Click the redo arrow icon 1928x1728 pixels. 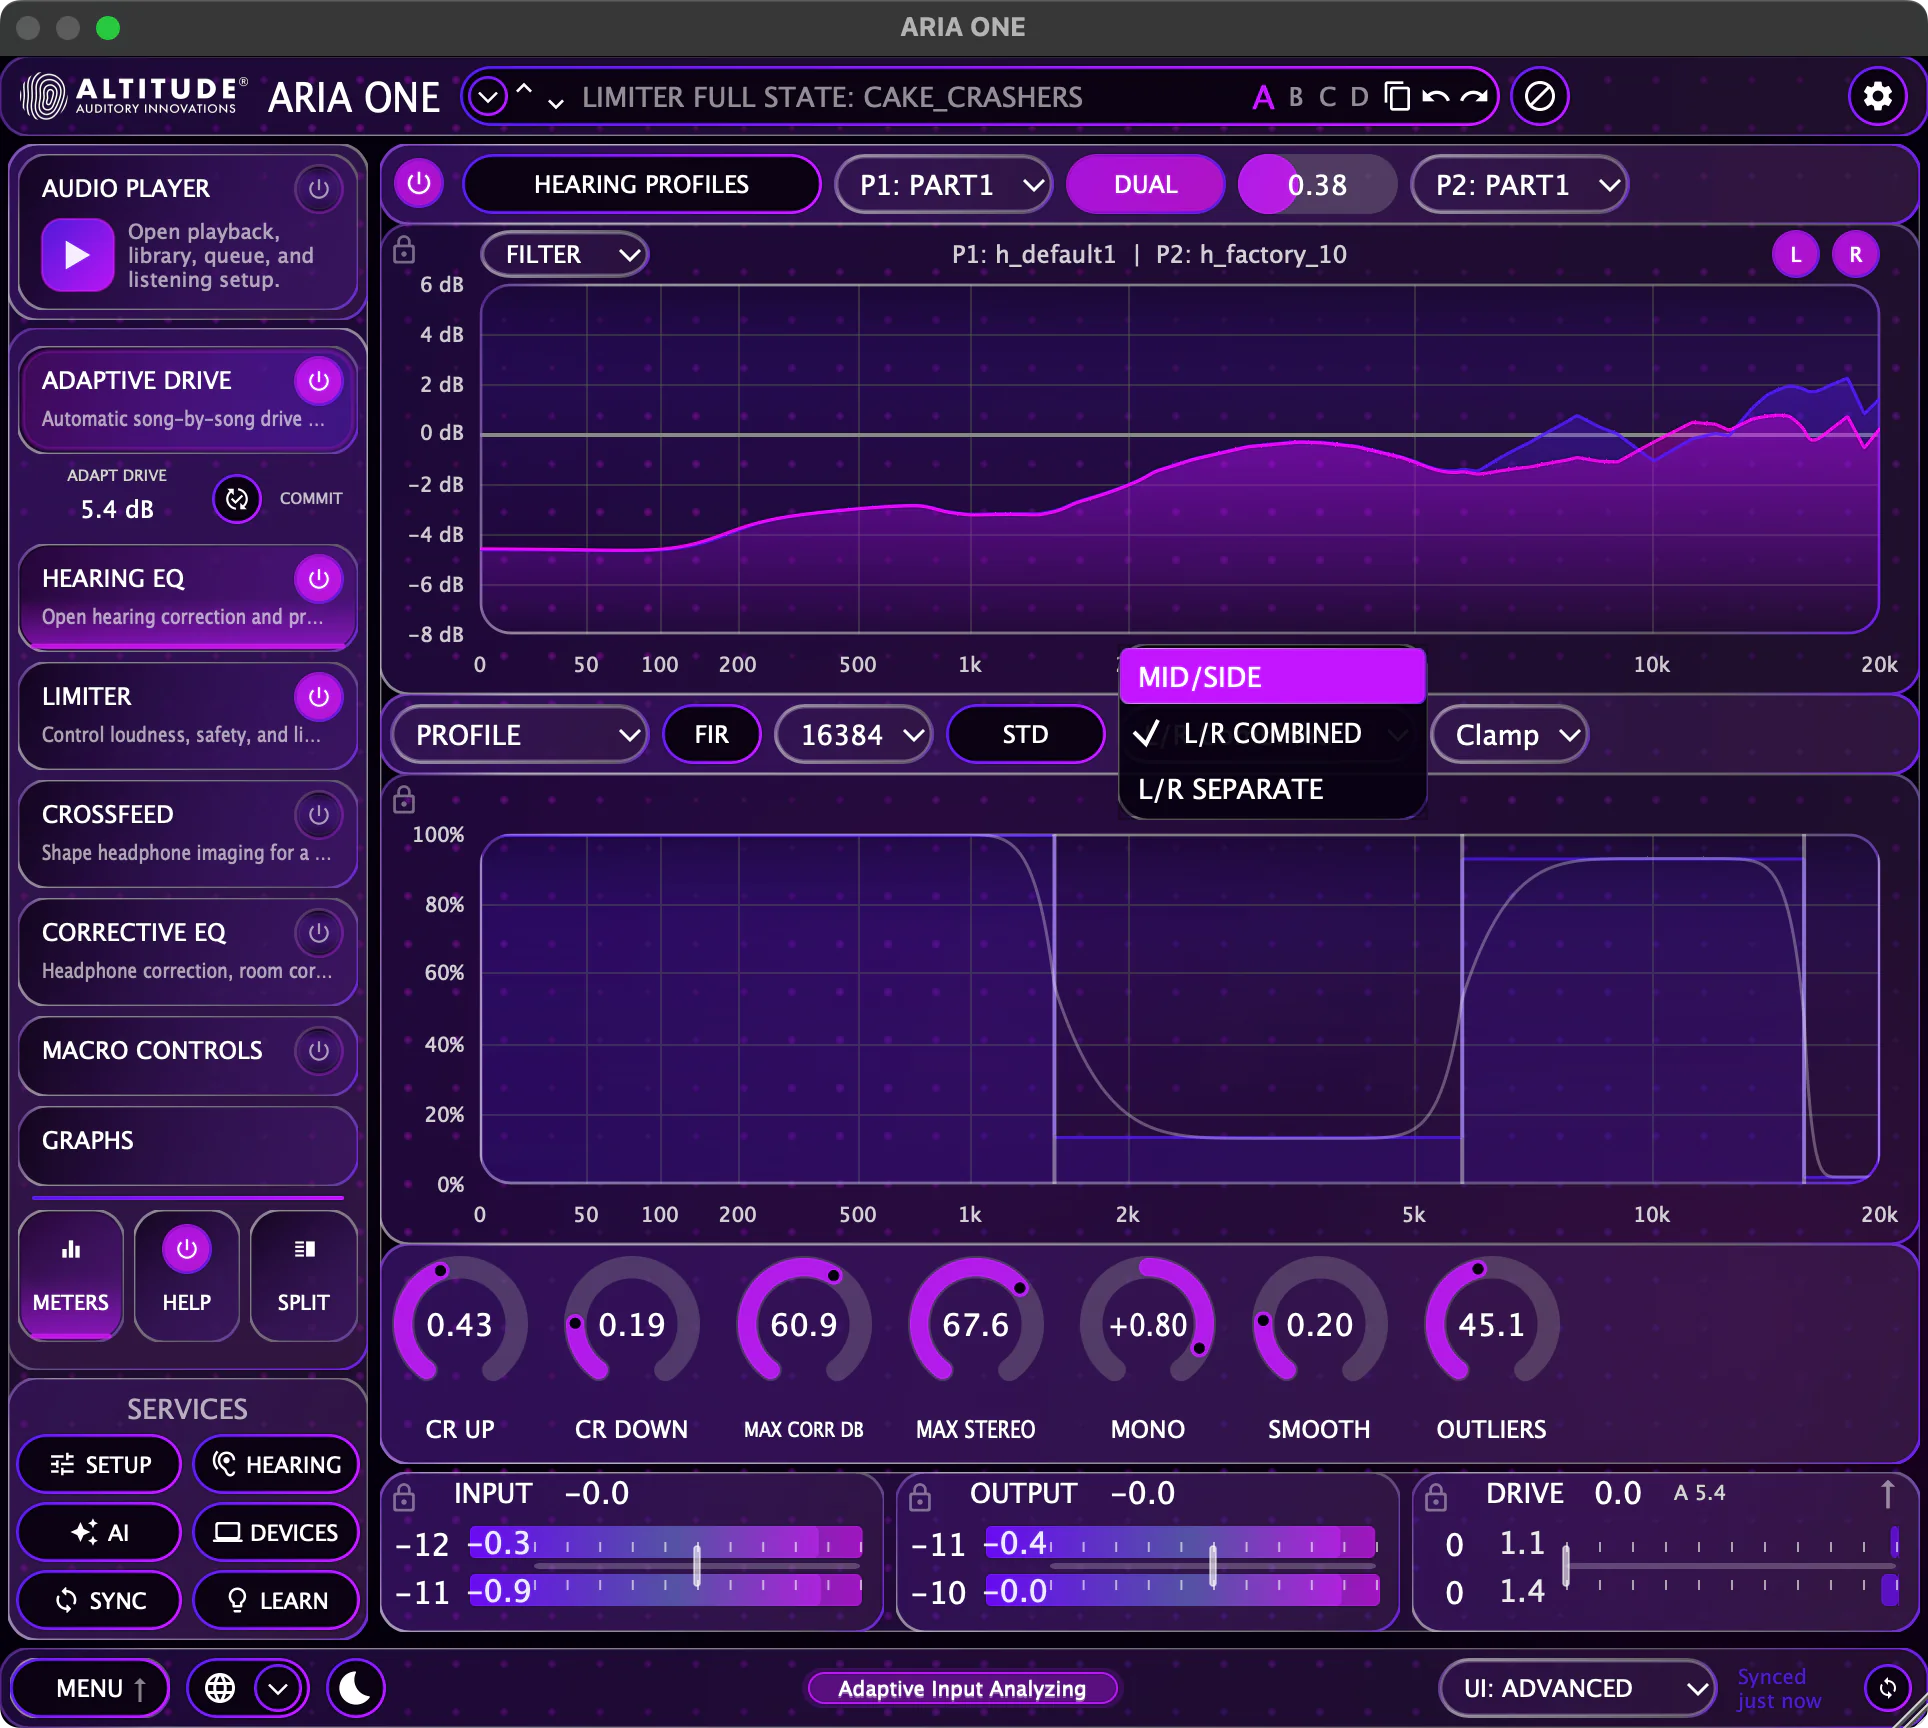[1473, 97]
